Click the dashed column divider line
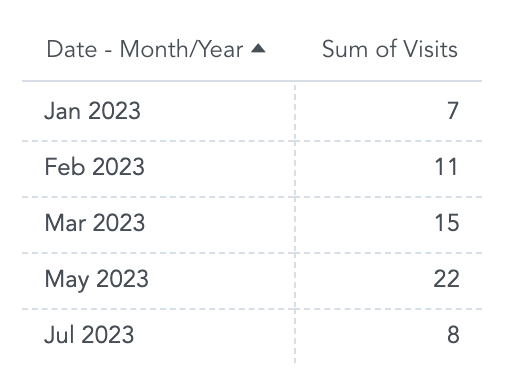The height and width of the screenshot is (390, 510). [295, 224]
